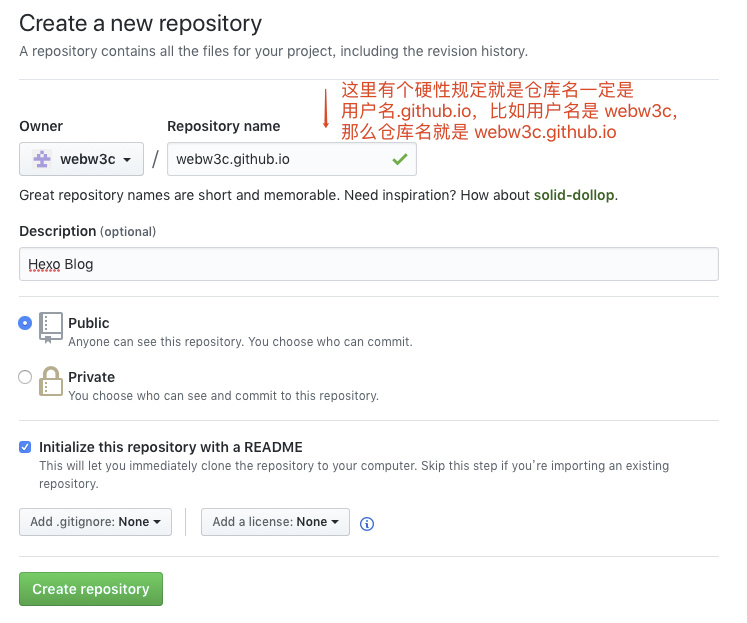The width and height of the screenshot is (747, 623).
Task: Click the bold "Private" label text
Action: pos(91,377)
